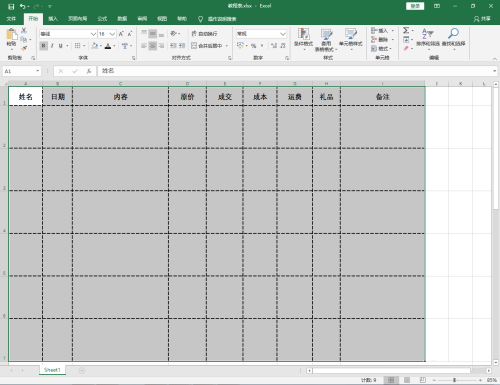Click the Find and Select magnifier icon
The image size is (500, 385).
[453, 33]
